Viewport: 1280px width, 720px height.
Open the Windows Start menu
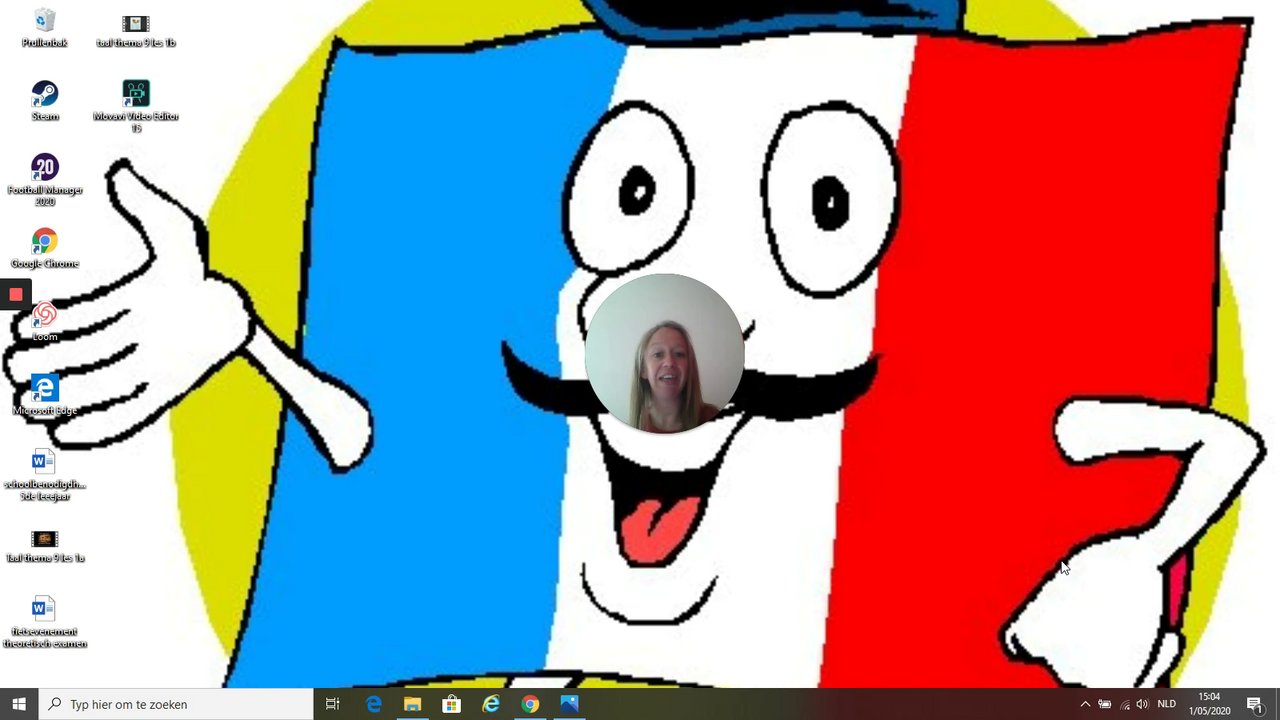[19, 704]
